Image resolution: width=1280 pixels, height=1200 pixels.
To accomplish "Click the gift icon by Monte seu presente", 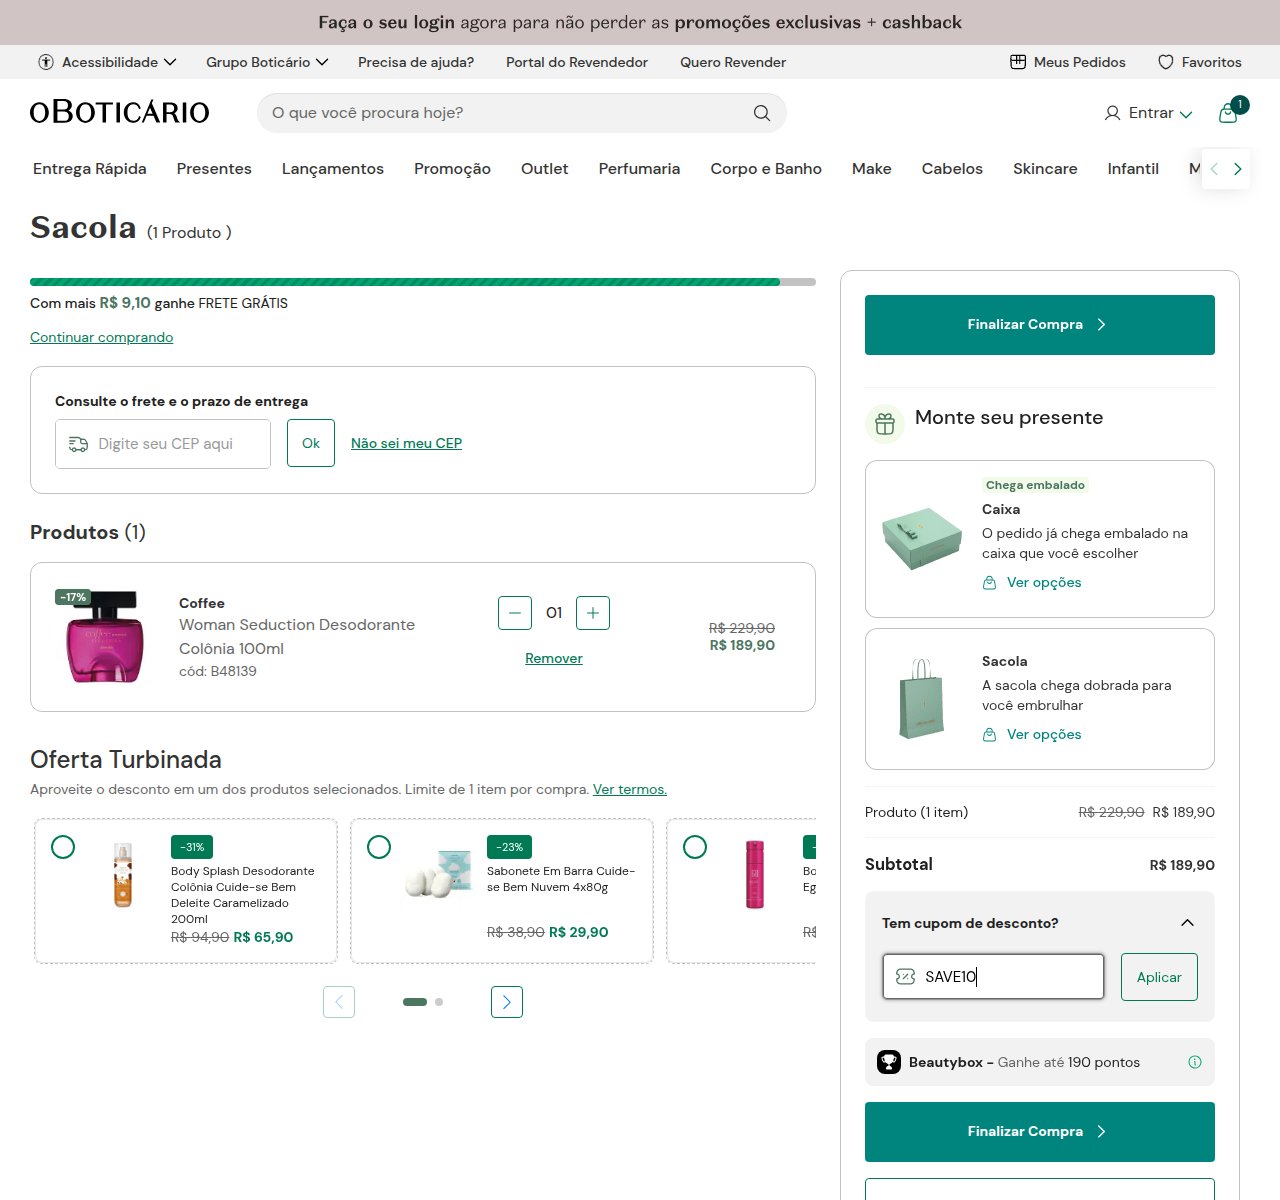I will pyautogui.click(x=885, y=424).
